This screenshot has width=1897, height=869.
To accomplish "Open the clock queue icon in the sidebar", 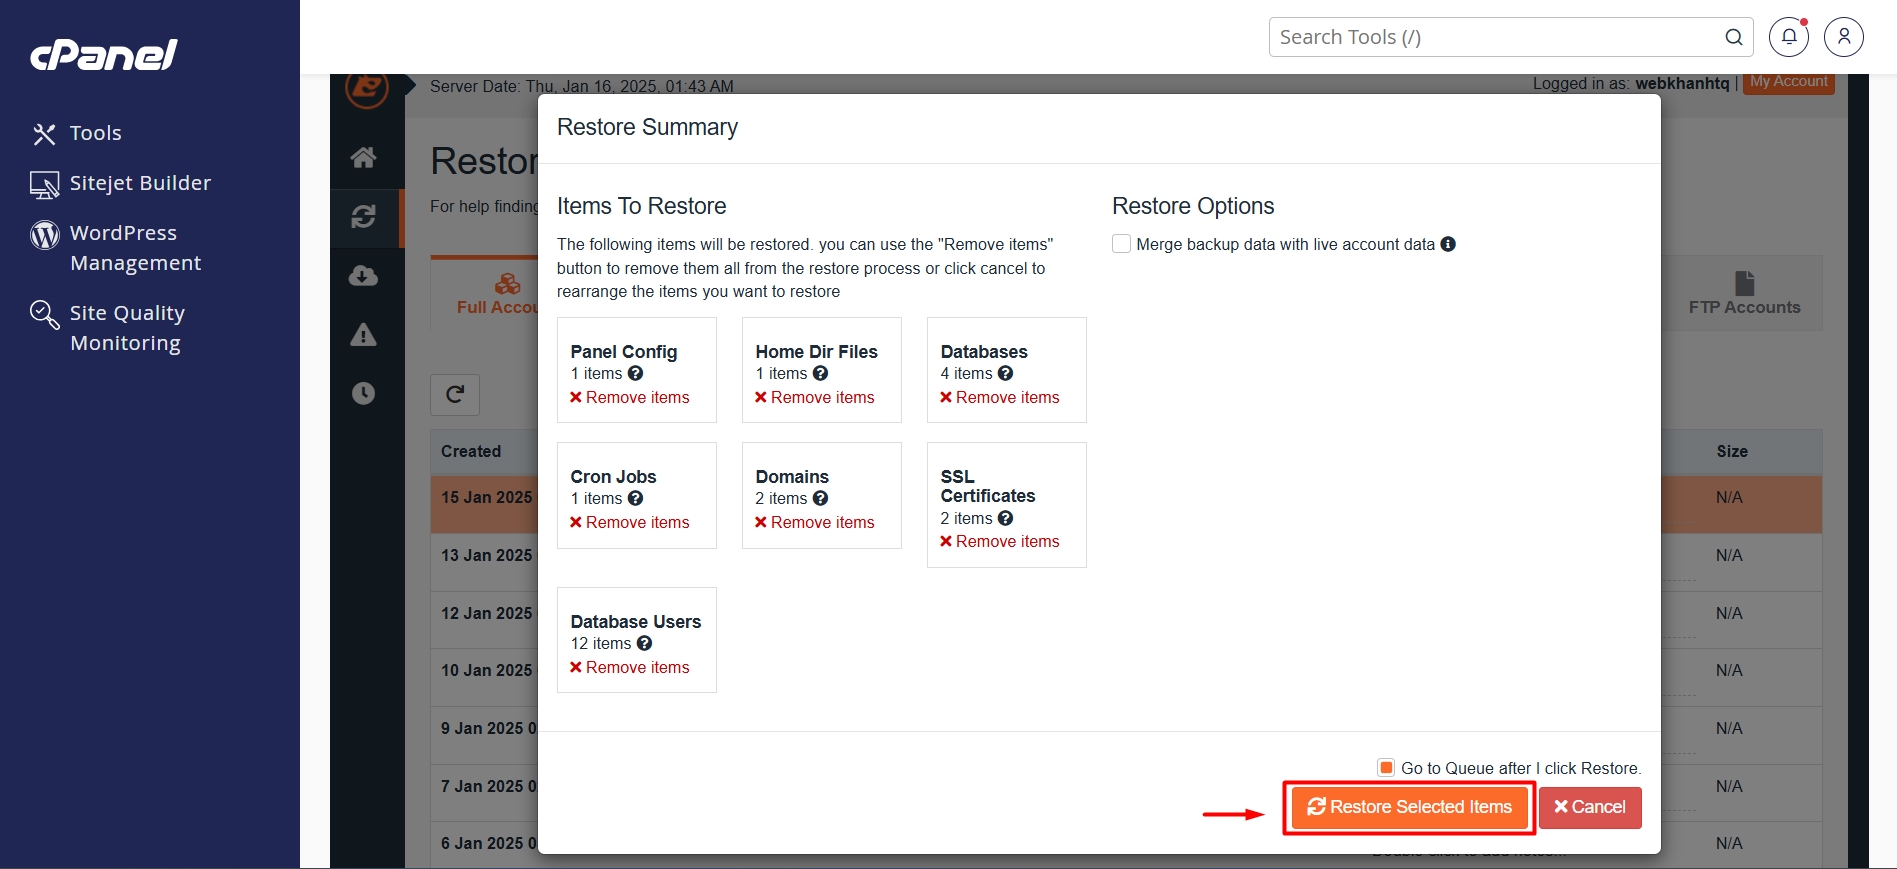I will [363, 393].
